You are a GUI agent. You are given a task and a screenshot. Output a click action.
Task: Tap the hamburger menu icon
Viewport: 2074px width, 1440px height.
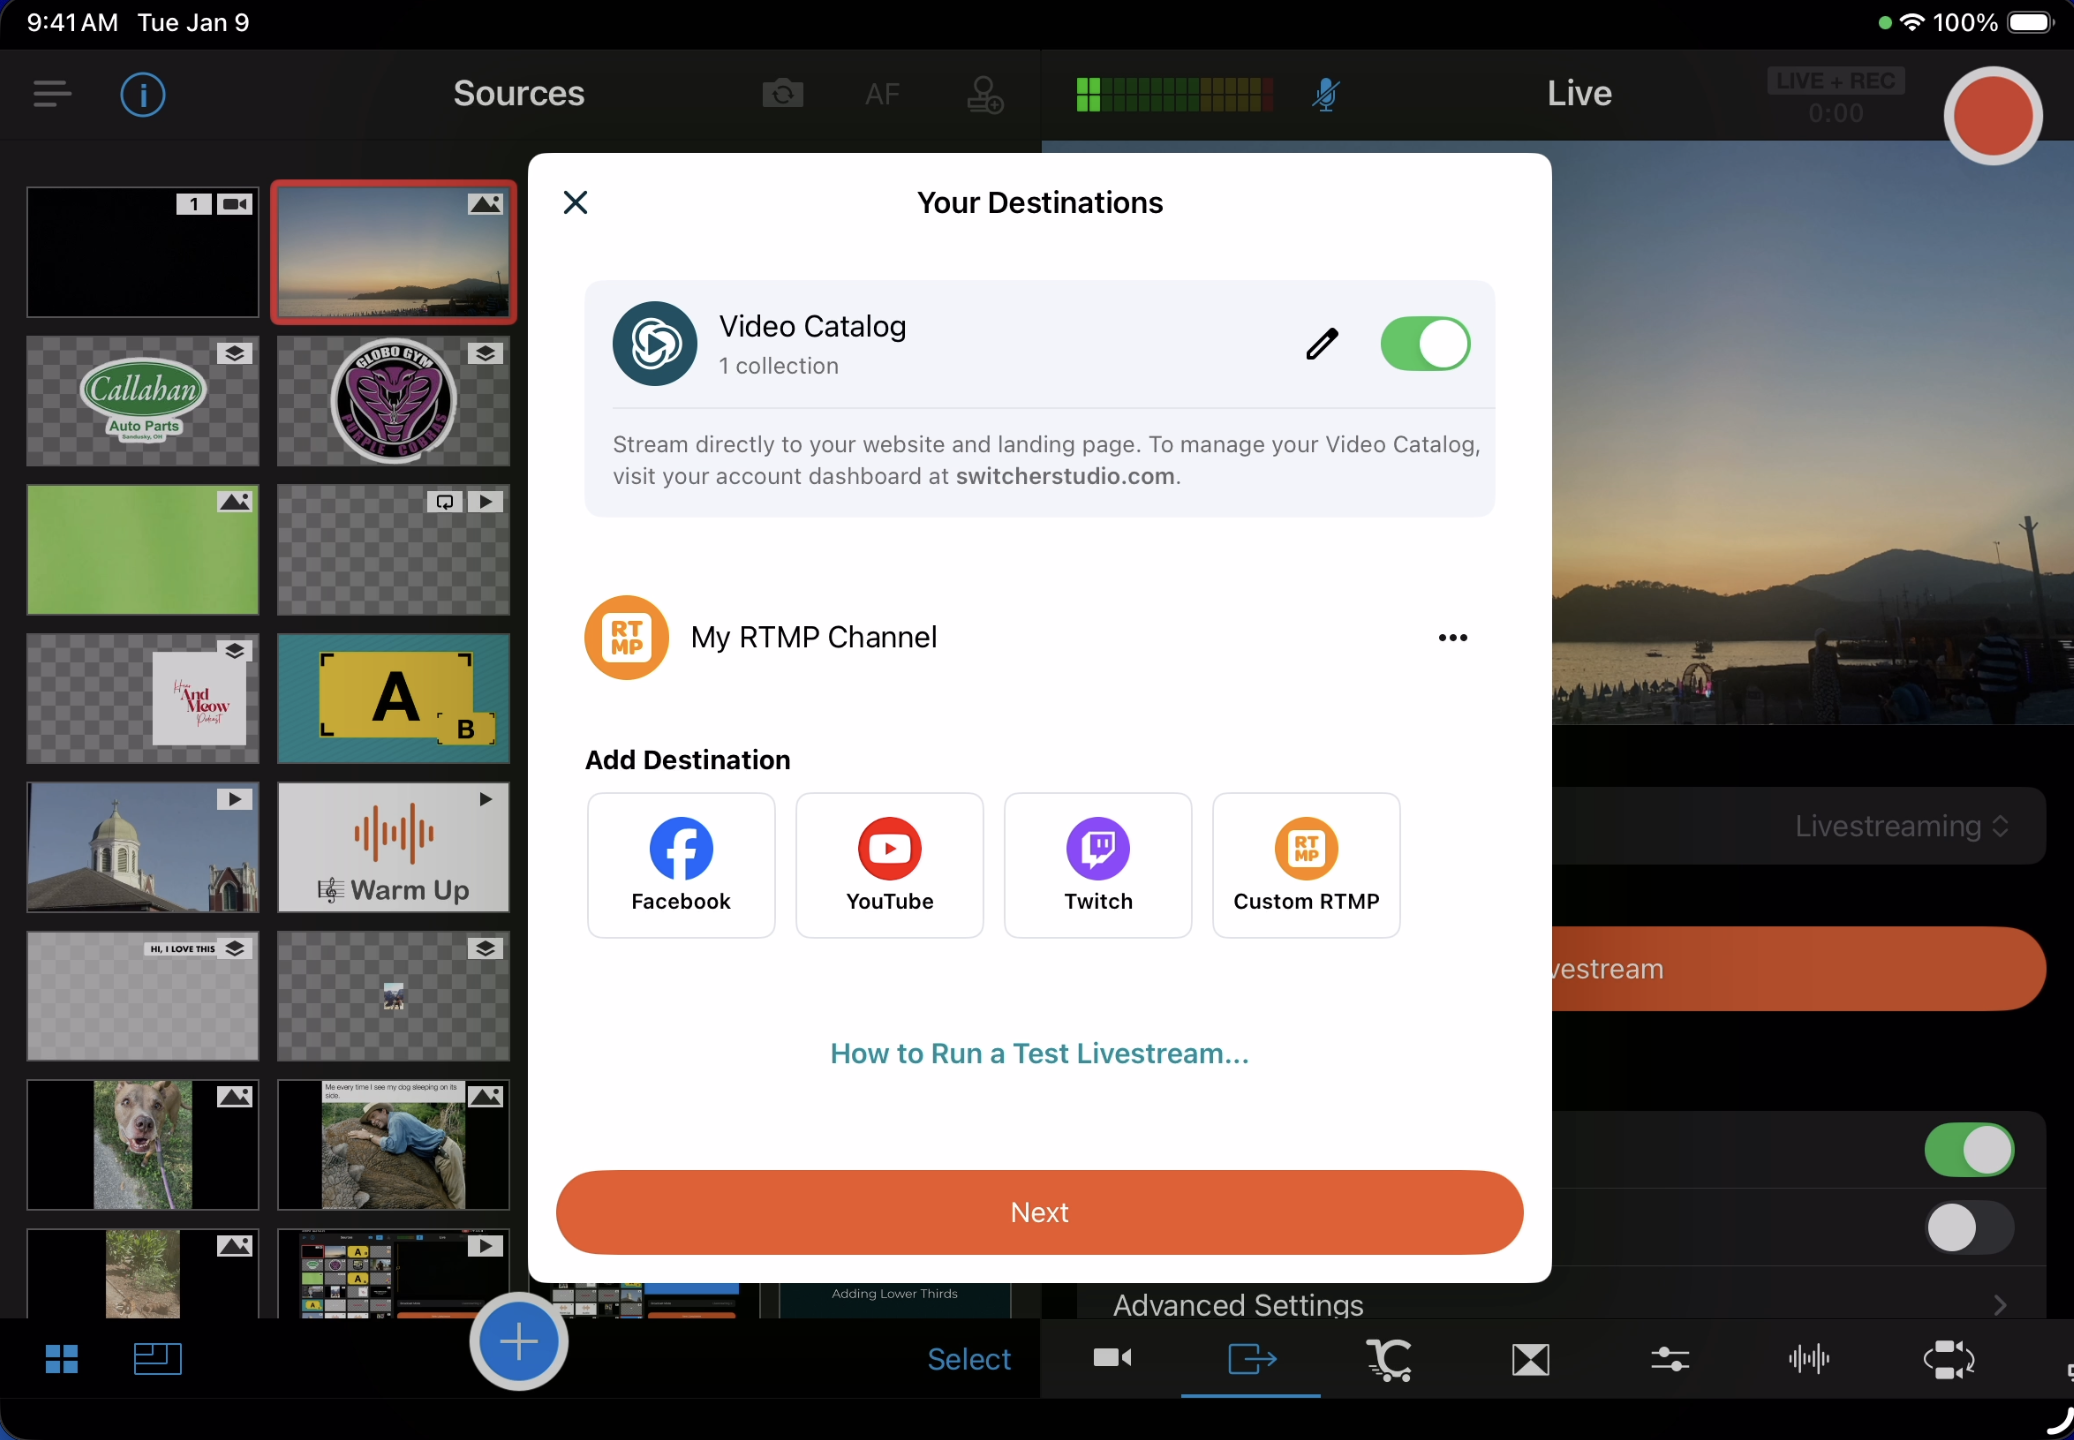(52, 94)
